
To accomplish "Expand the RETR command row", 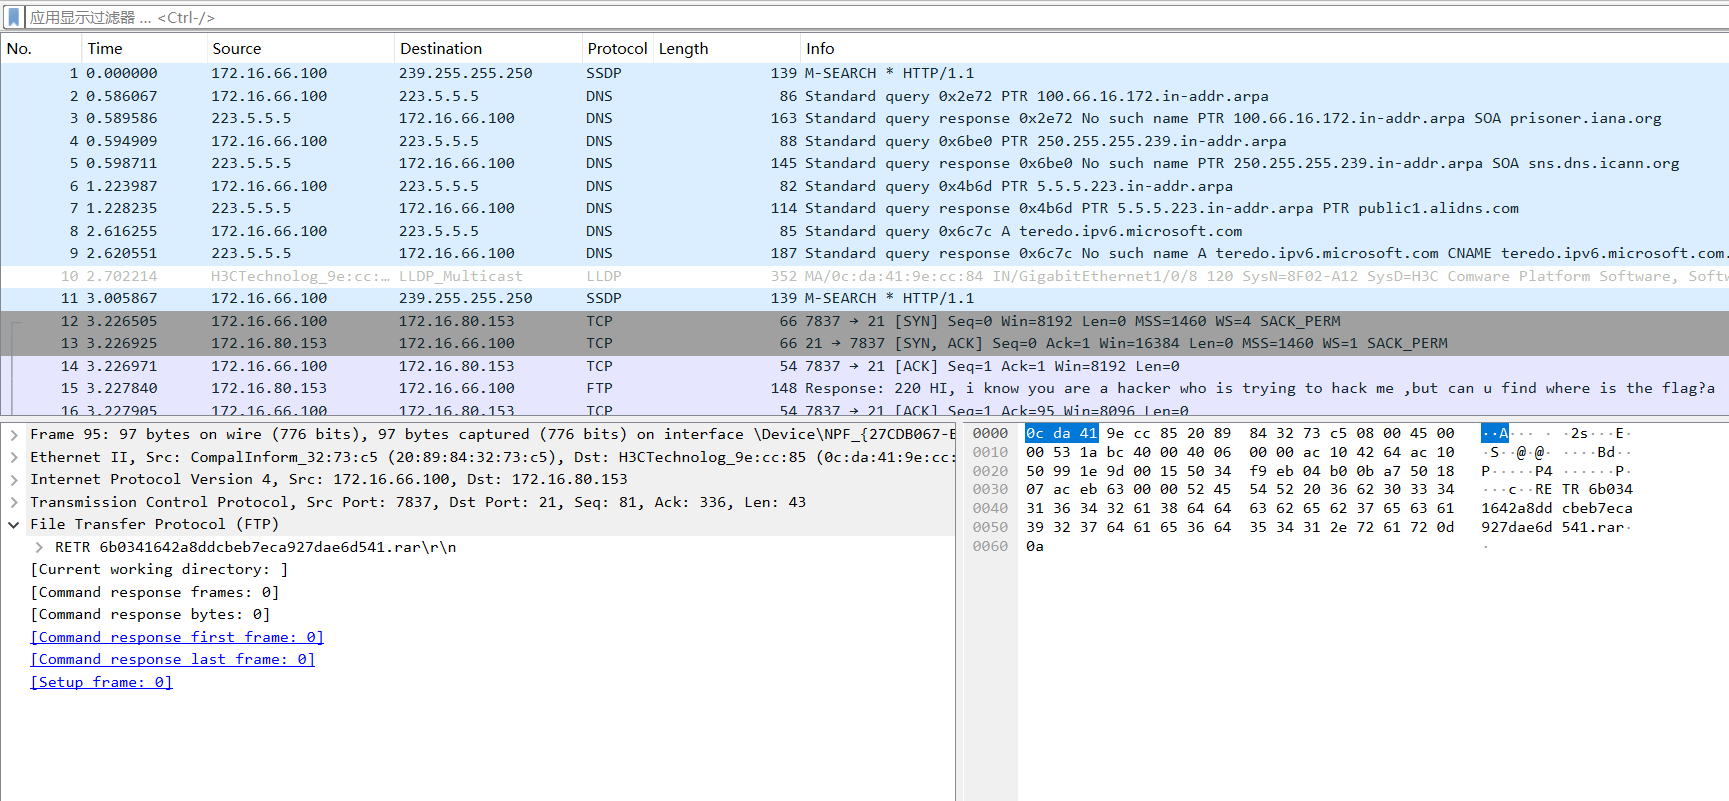I will 39,547.
